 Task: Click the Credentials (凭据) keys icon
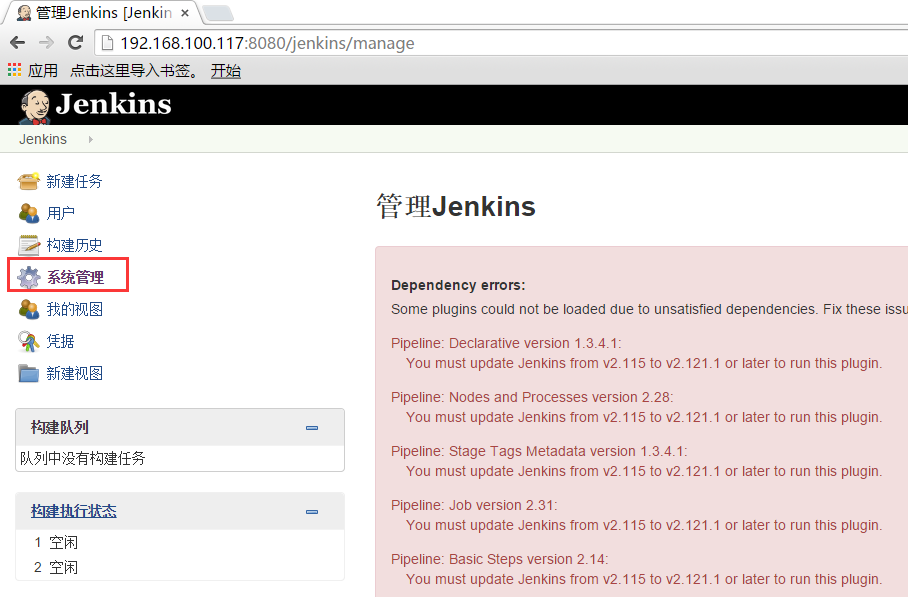click(x=28, y=341)
